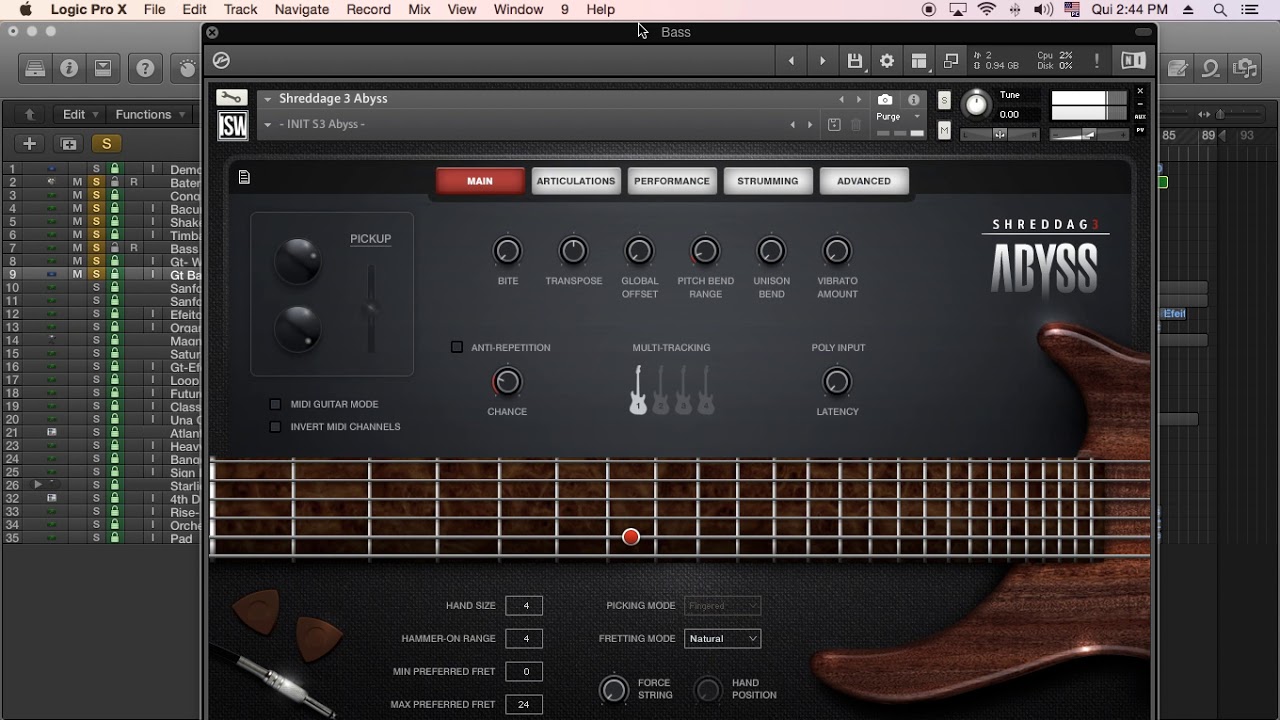Viewport: 1280px width, 720px height.
Task: Select the first multi-tracking guitar icon
Action: [x=638, y=390]
